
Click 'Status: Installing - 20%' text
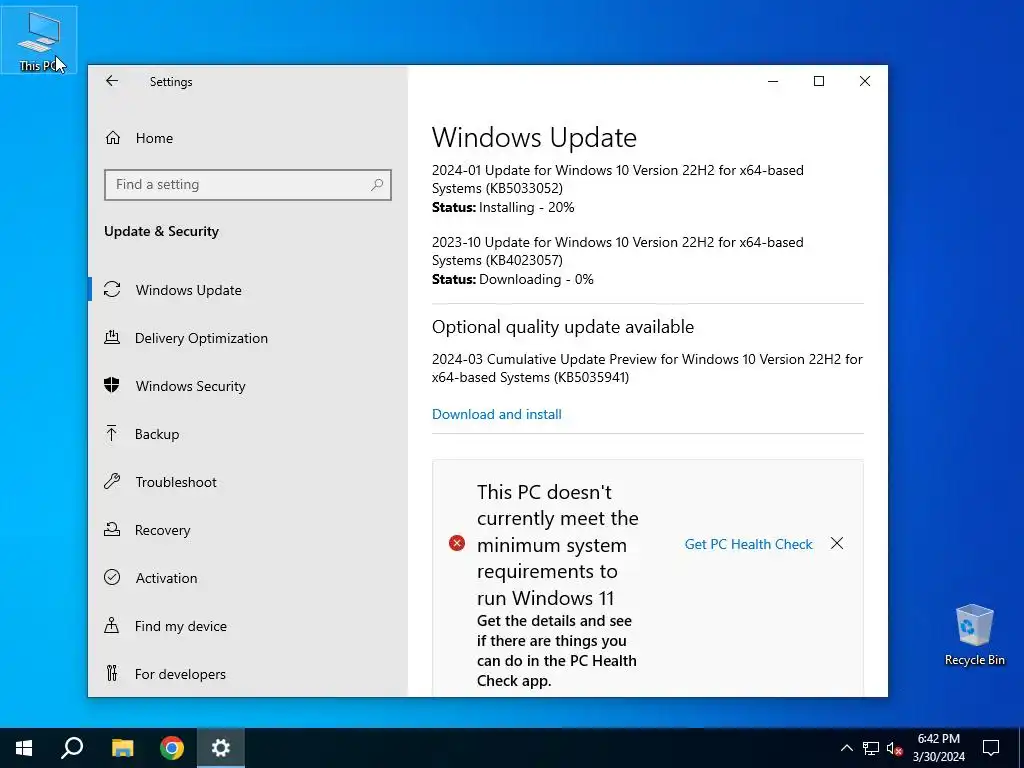(x=503, y=207)
